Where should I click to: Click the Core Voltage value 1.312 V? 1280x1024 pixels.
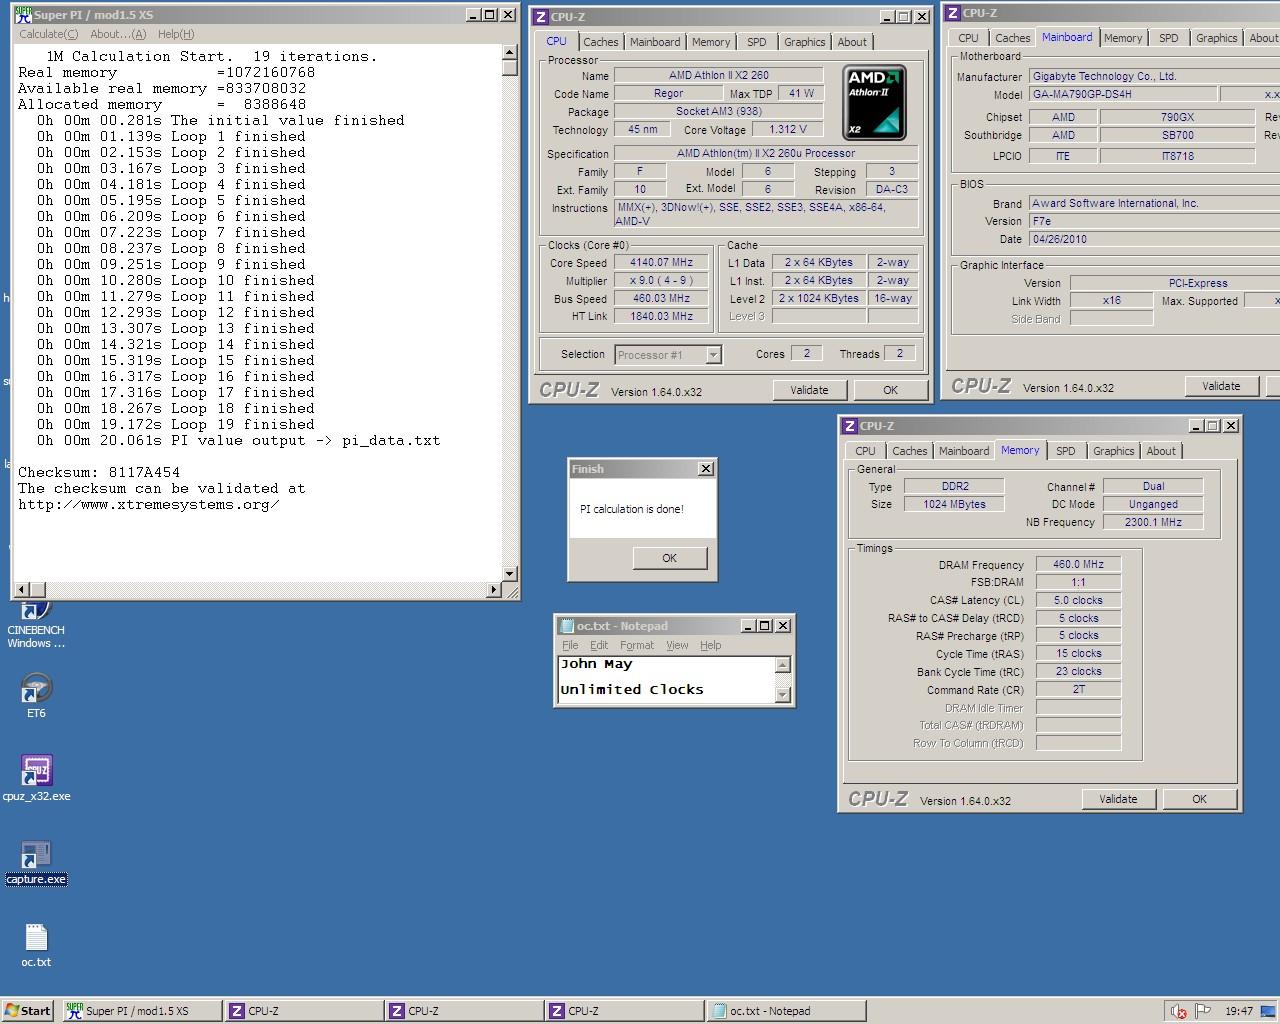(788, 130)
